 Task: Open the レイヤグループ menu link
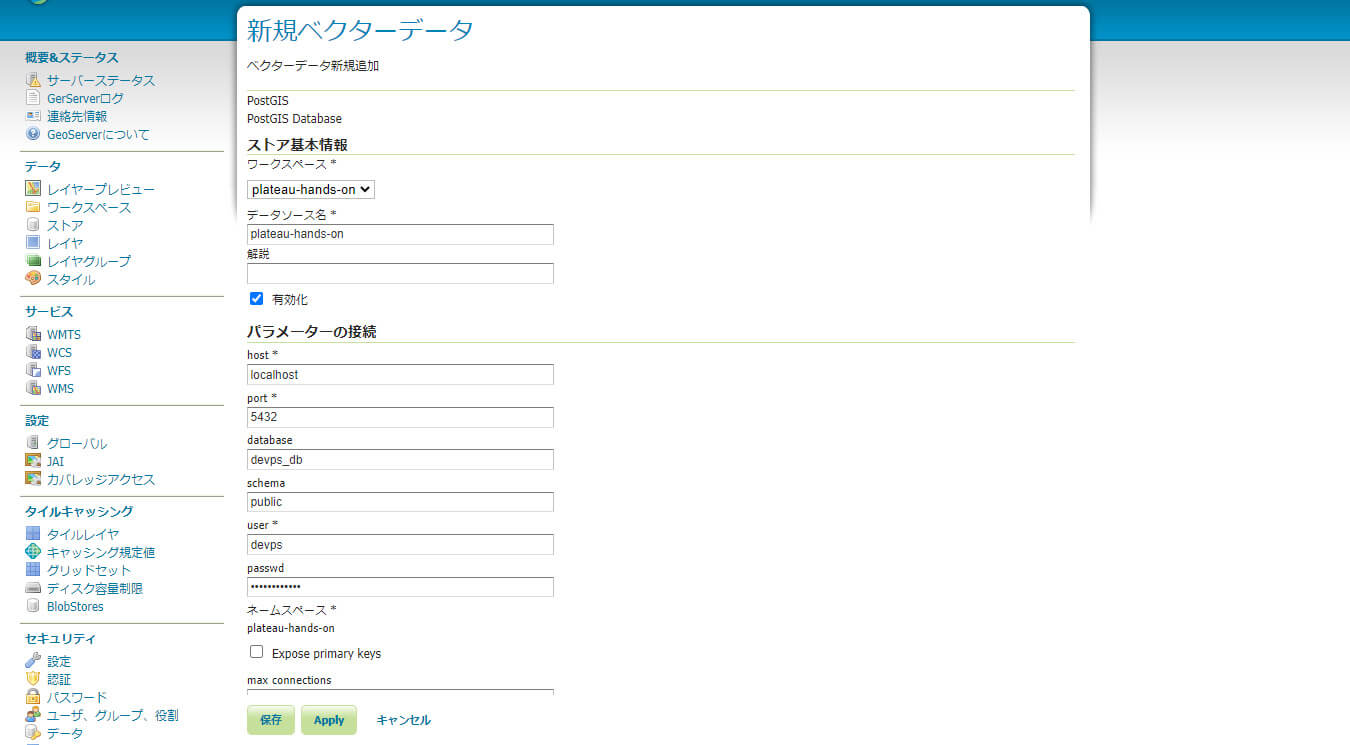click(x=89, y=261)
